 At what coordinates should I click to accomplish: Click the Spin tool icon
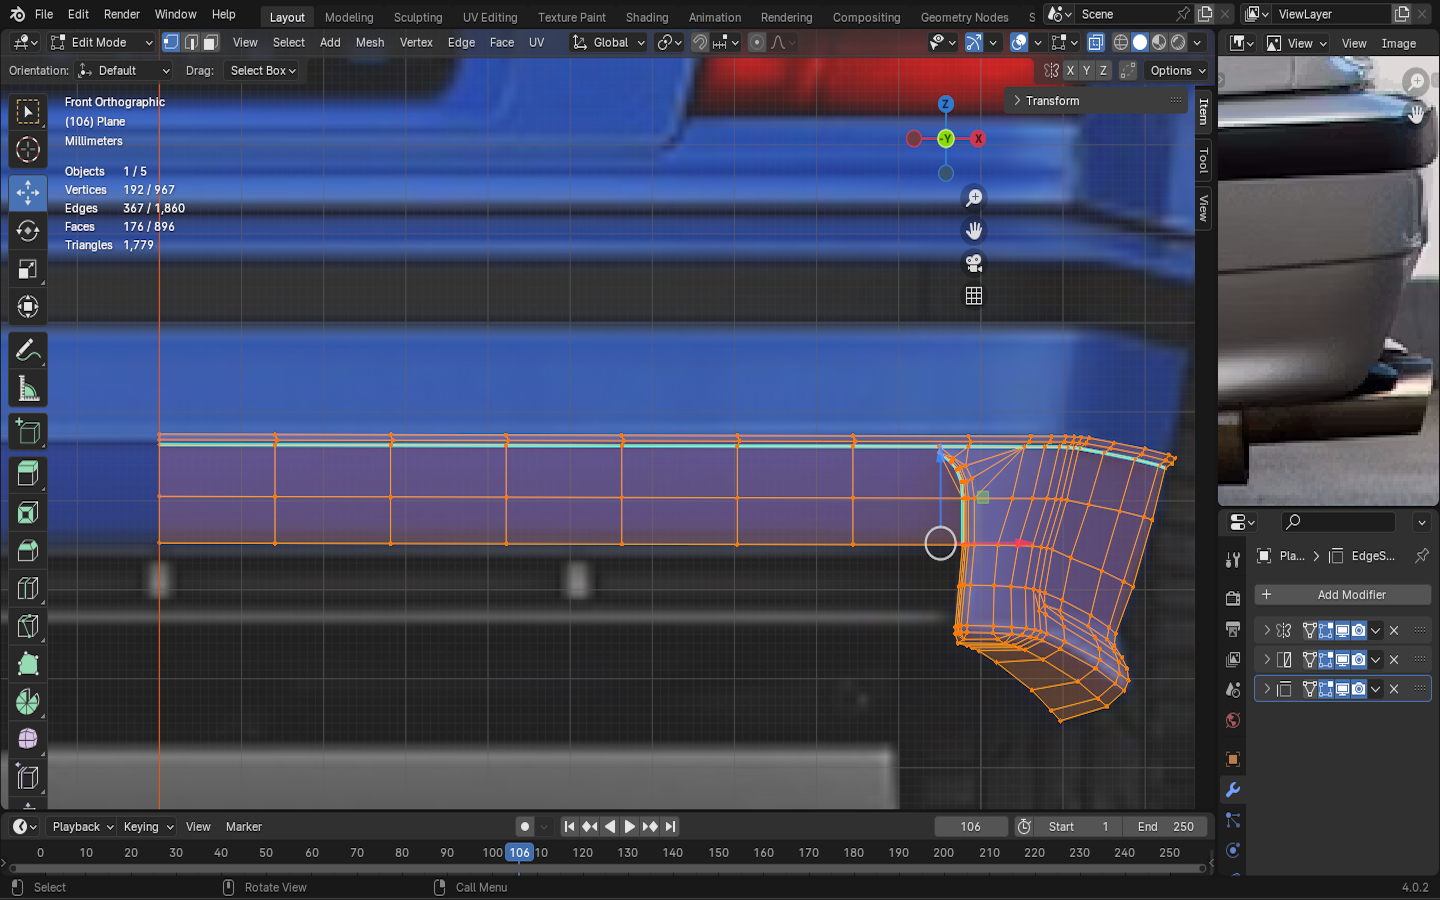click(x=28, y=702)
